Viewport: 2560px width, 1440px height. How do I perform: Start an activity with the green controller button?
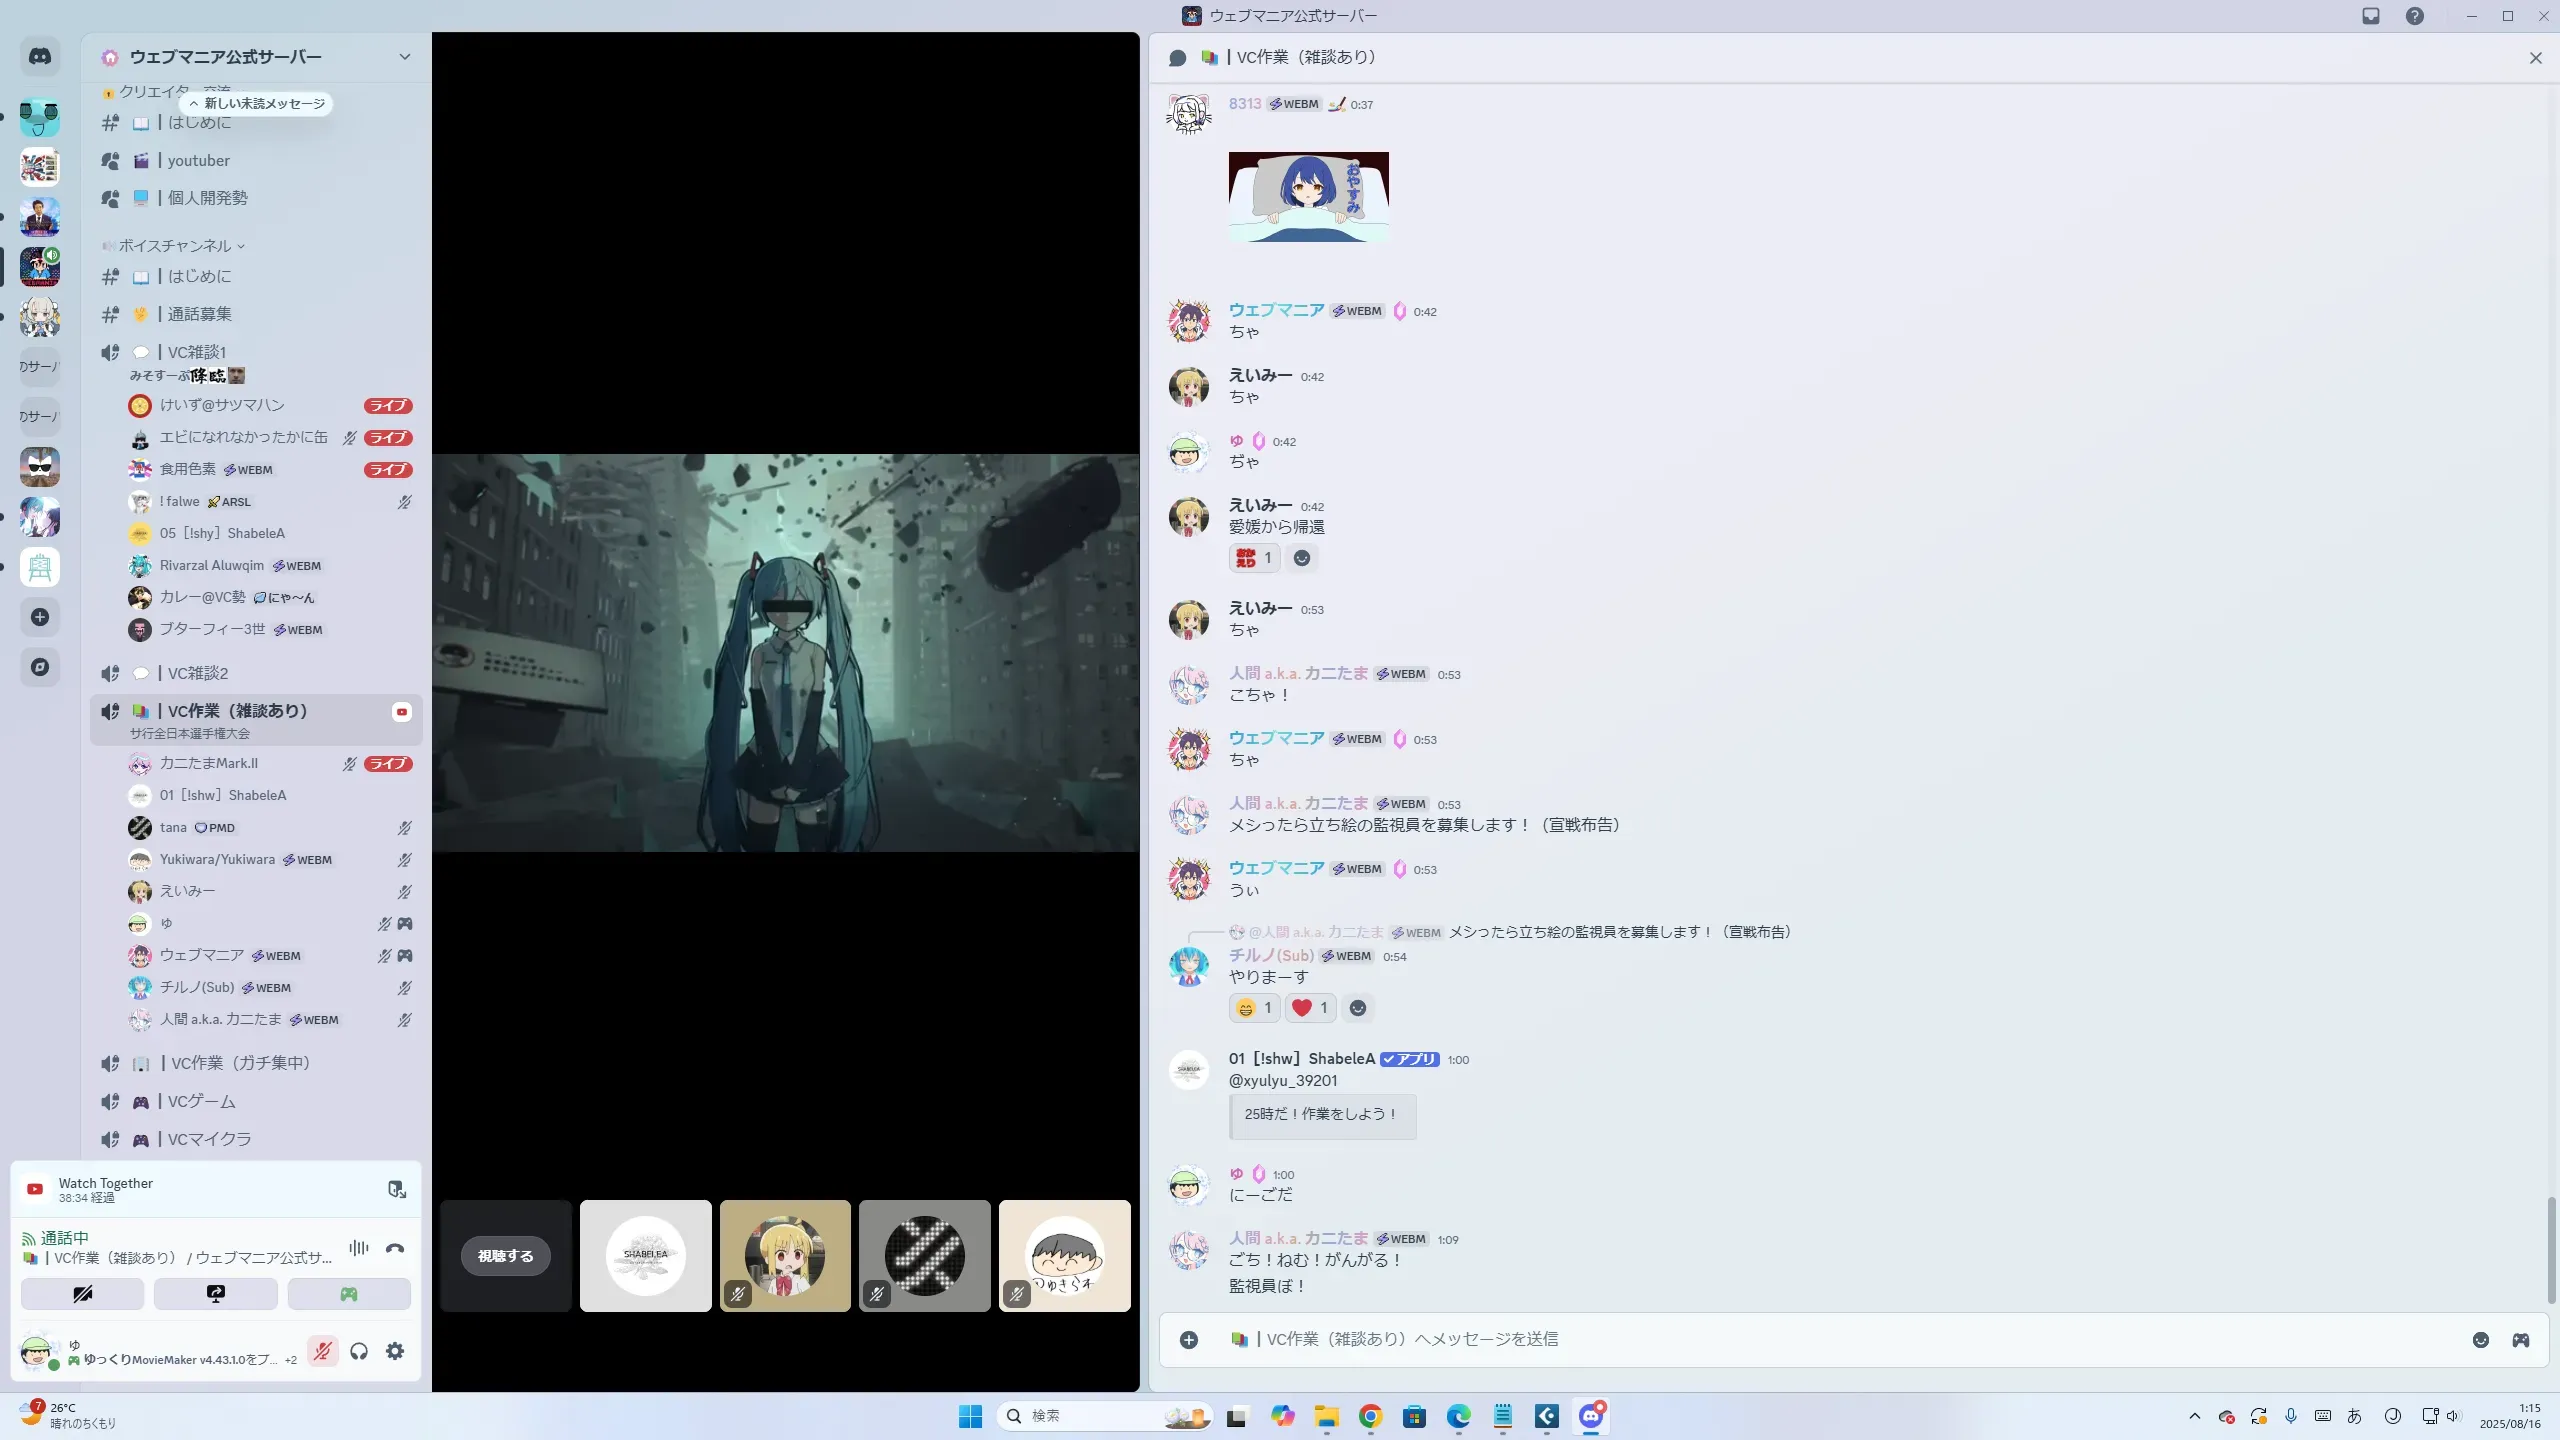click(x=348, y=1294)
